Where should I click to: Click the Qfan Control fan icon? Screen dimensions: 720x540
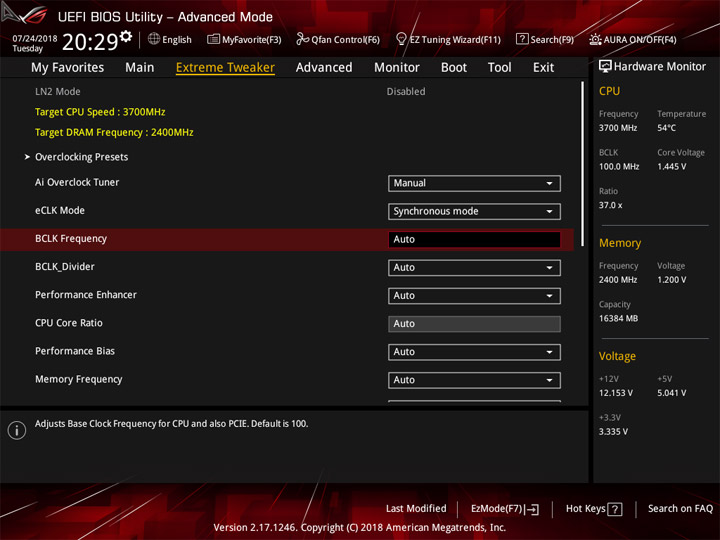click(x=302, y=39)
